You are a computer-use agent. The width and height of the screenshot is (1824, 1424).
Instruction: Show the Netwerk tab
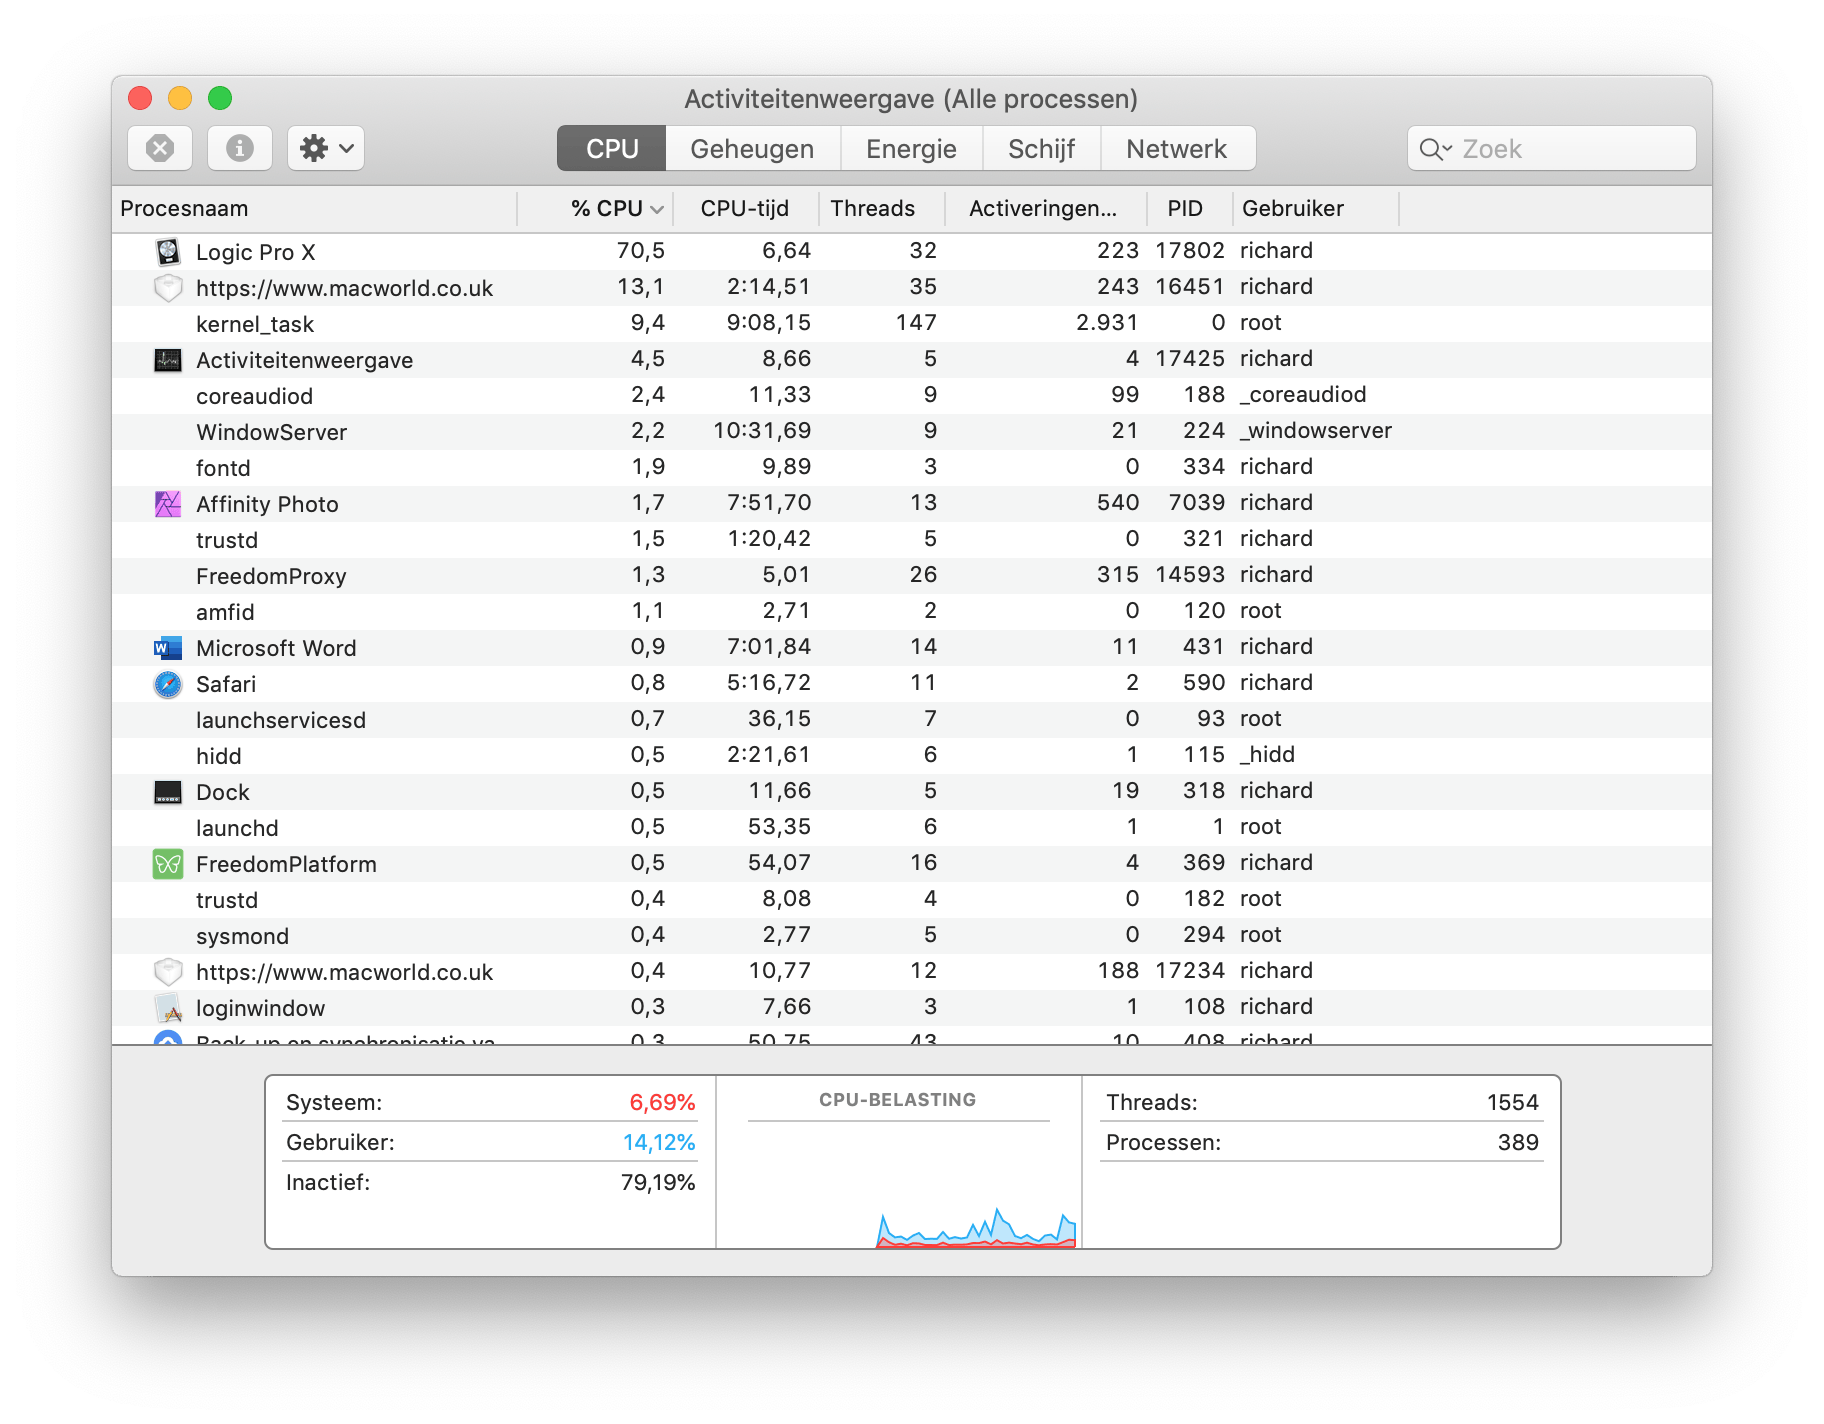click(1177, 149)
